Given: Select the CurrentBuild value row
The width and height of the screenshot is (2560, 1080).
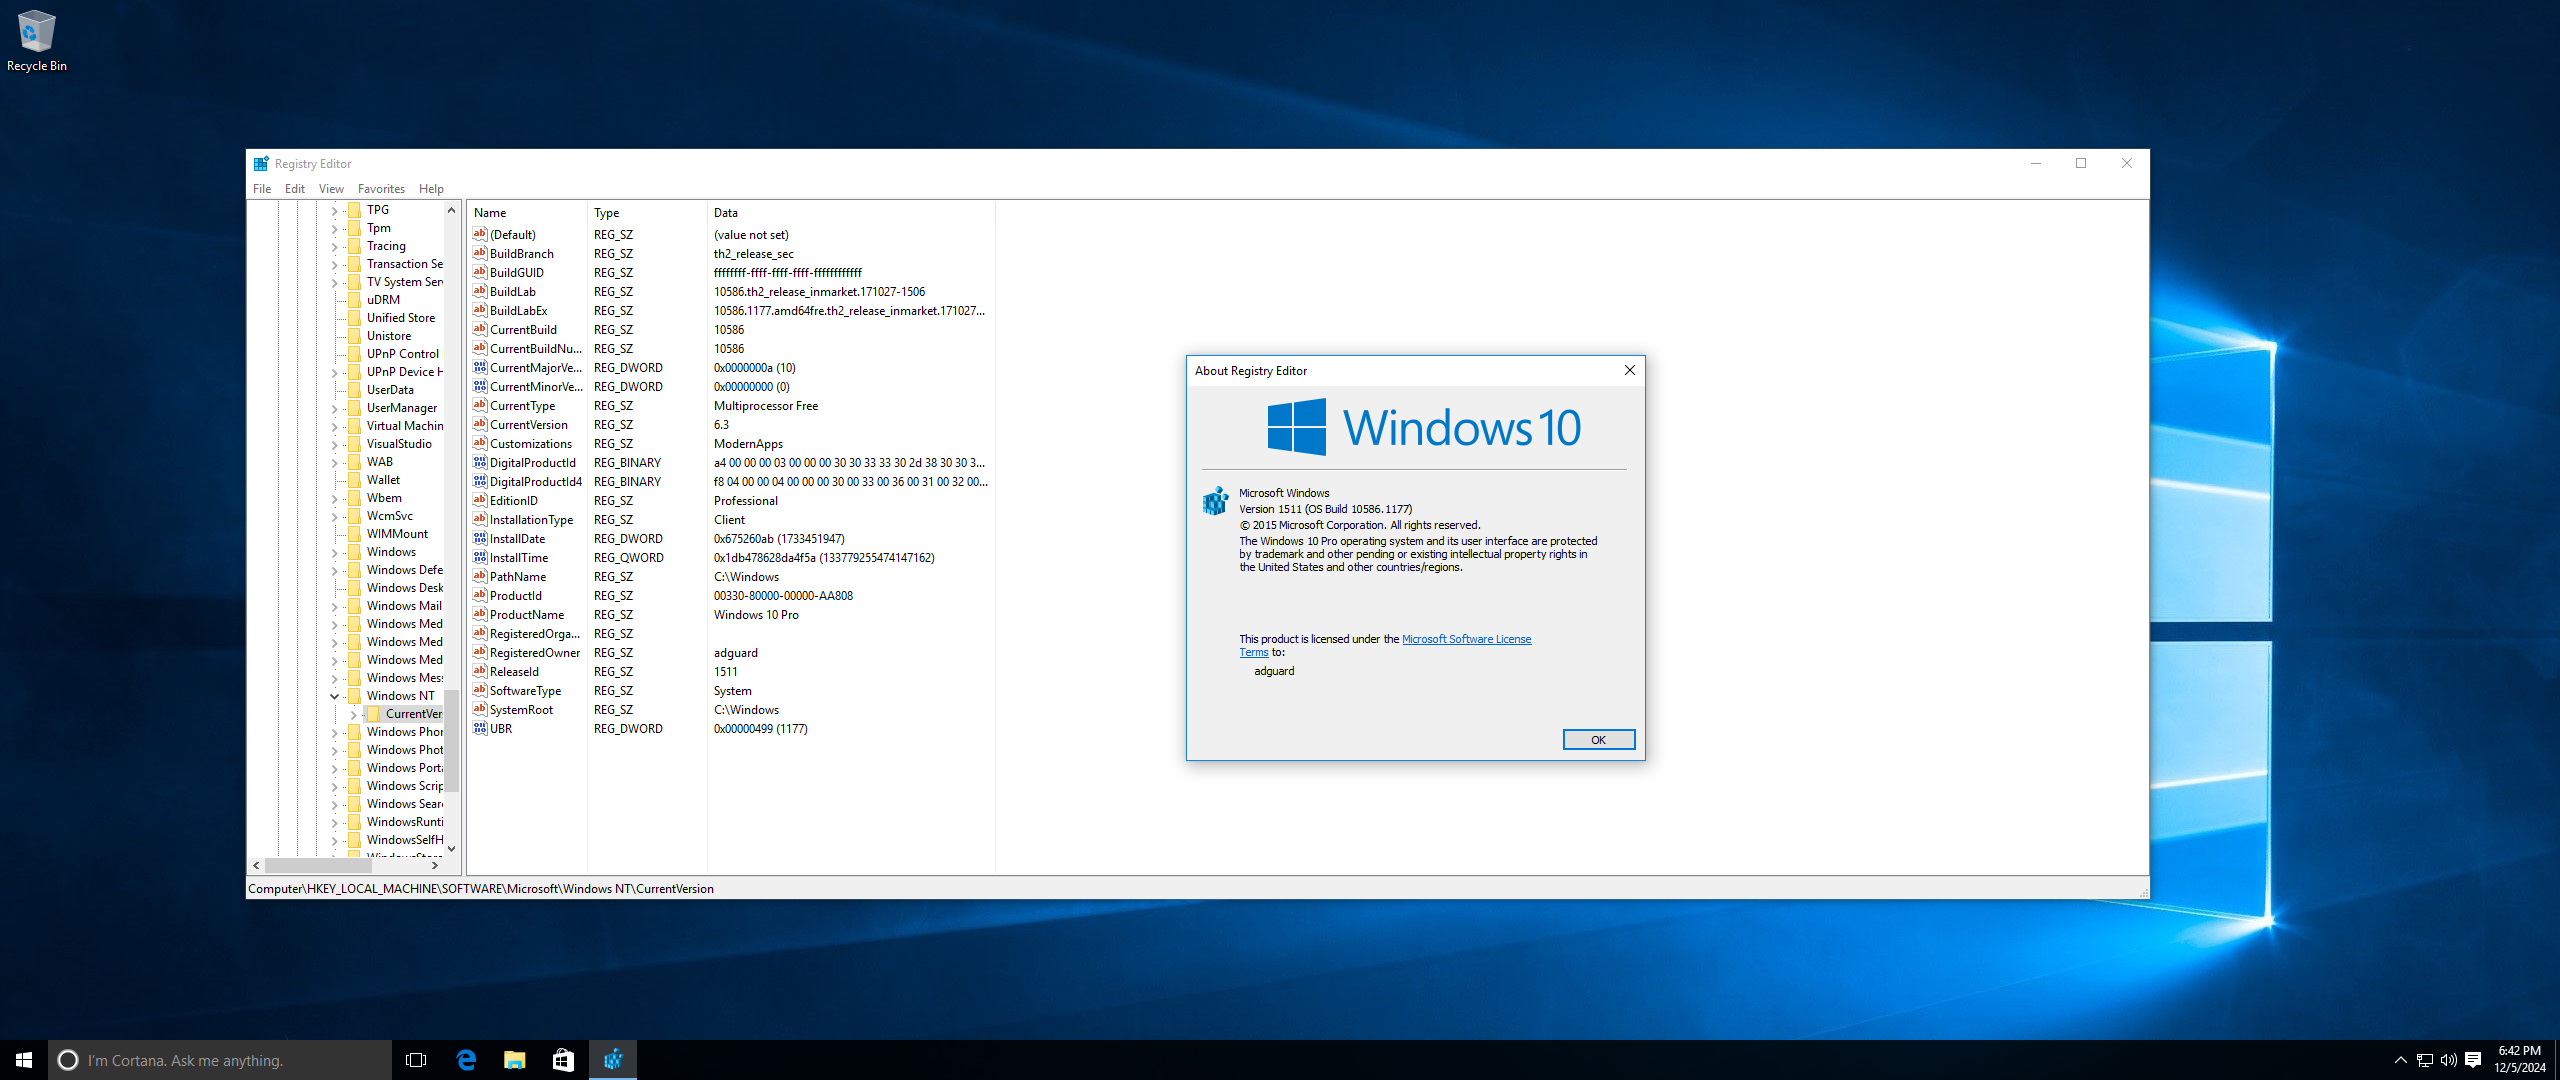Looking at the screenshot, I should pos(731,329).
